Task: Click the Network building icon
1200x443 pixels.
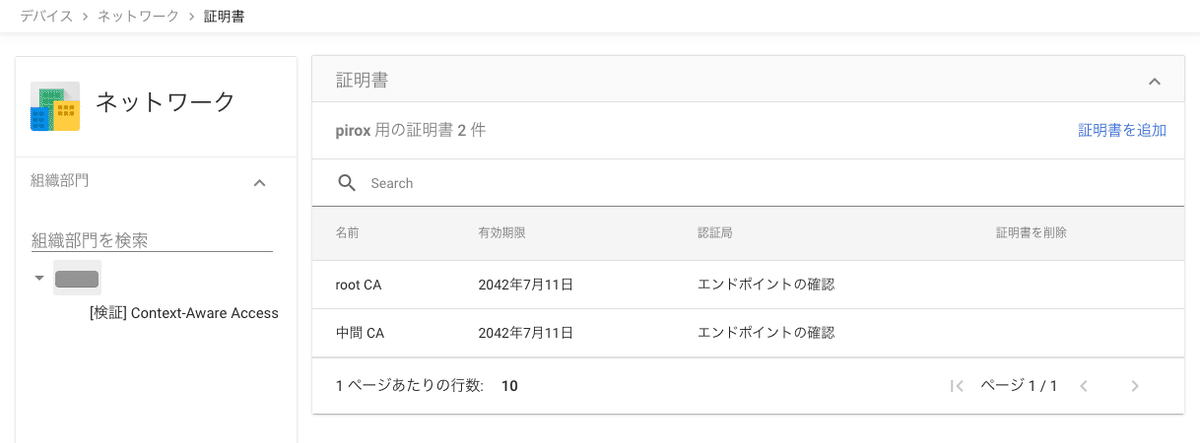Action: (x=55, y=107)
